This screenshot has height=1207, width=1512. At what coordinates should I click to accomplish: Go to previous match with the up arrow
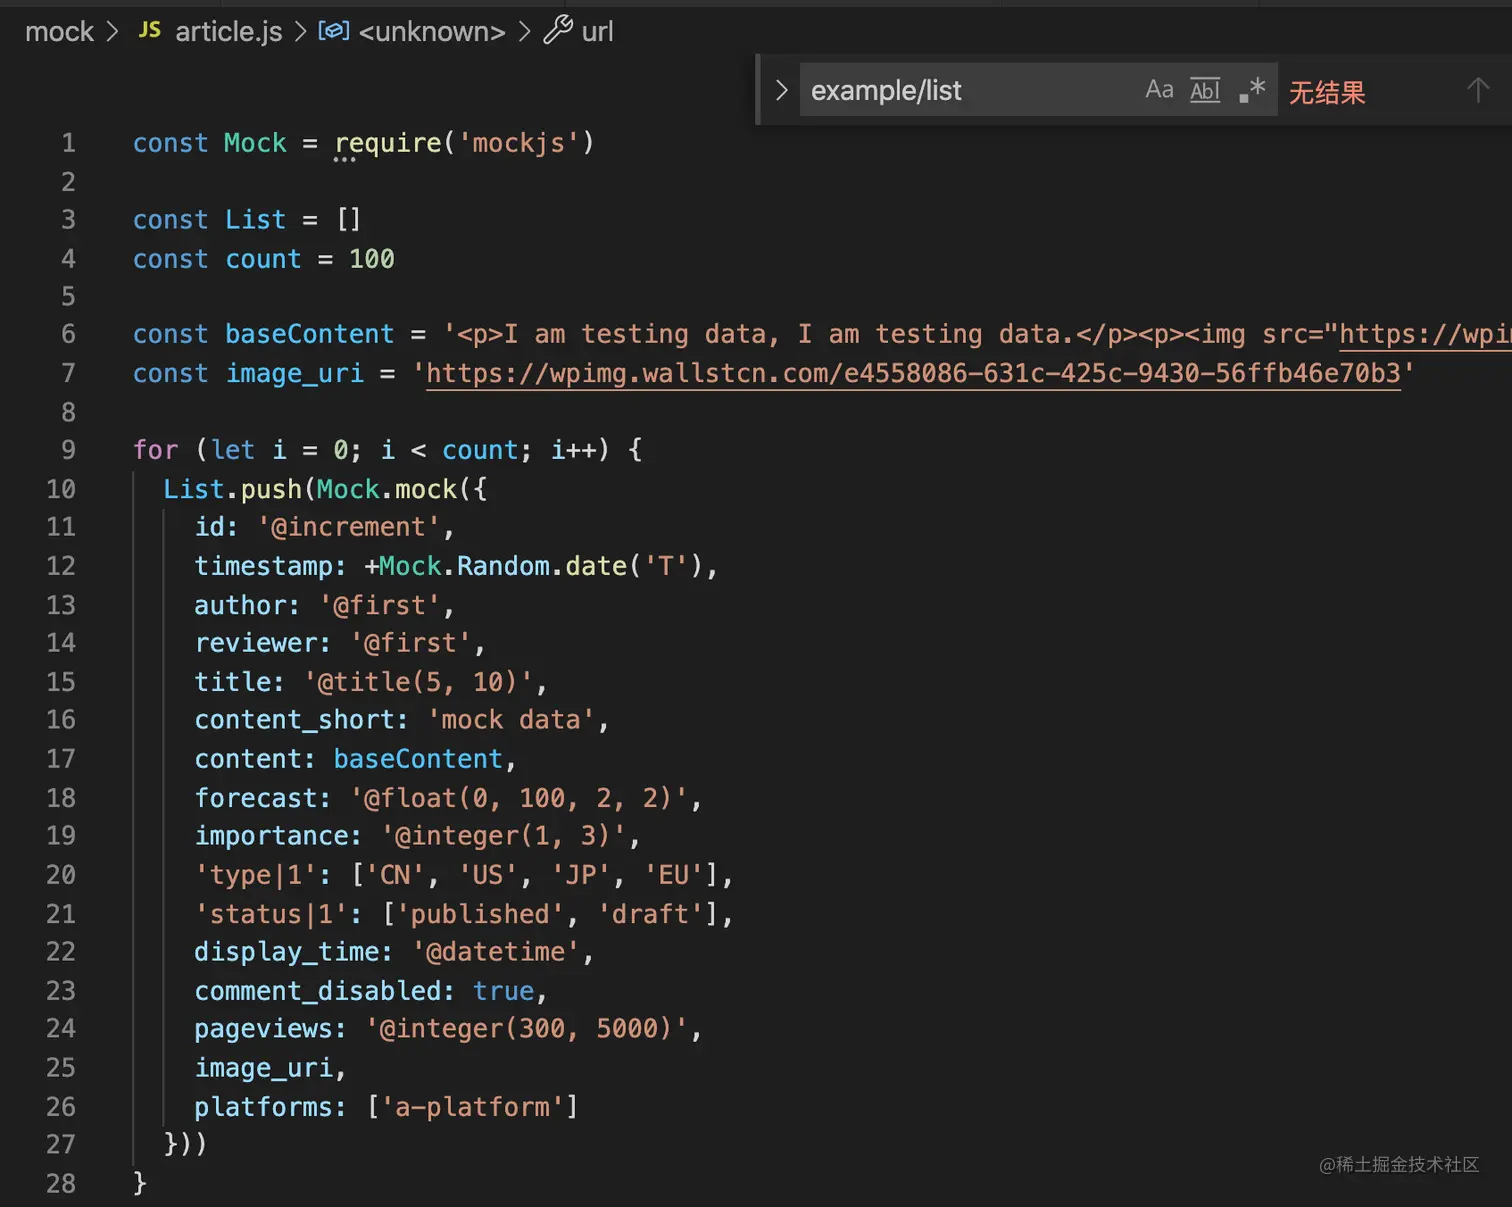pos(1478,90)
